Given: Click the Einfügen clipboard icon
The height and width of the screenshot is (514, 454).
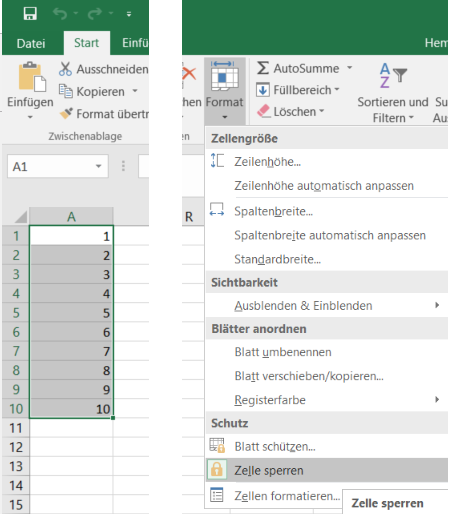Looking at the screenshot, I should 32,76.
